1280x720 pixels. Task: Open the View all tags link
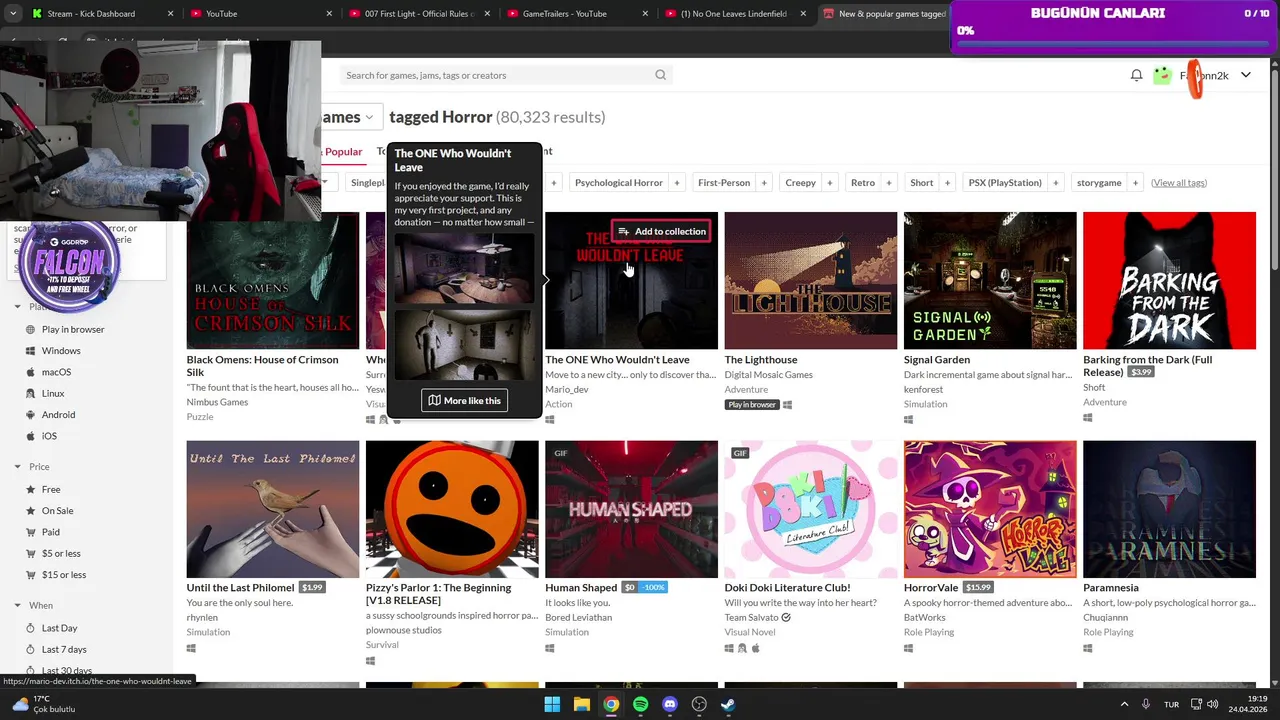coord(1178,183)
